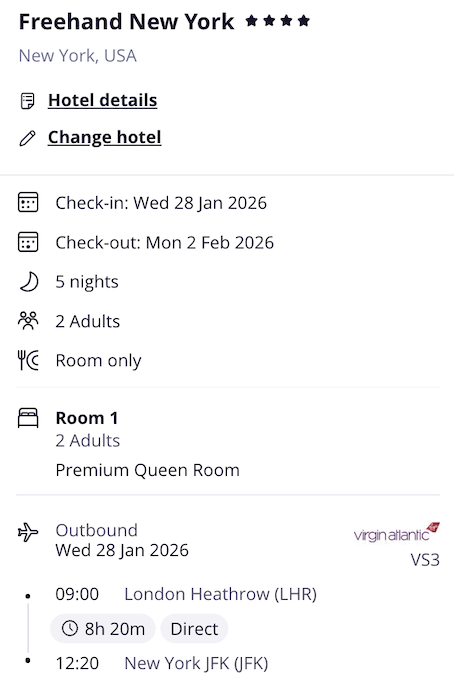
Task: Click the bed icon beside Room 1
Action: (28, 418)
